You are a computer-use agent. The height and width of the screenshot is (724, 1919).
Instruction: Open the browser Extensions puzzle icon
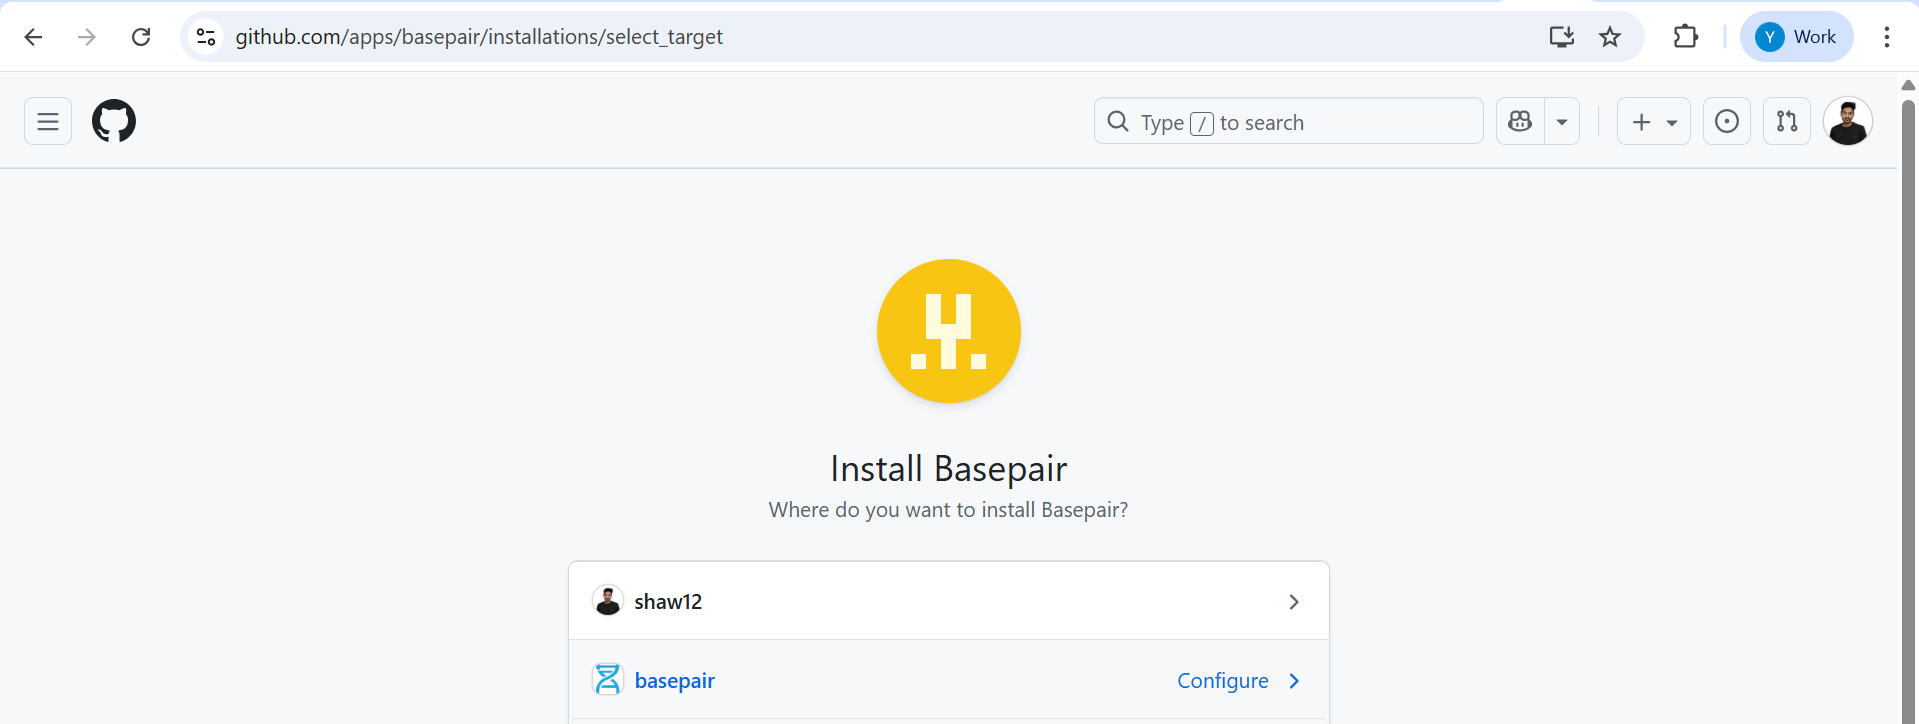tap(1685, 37)
